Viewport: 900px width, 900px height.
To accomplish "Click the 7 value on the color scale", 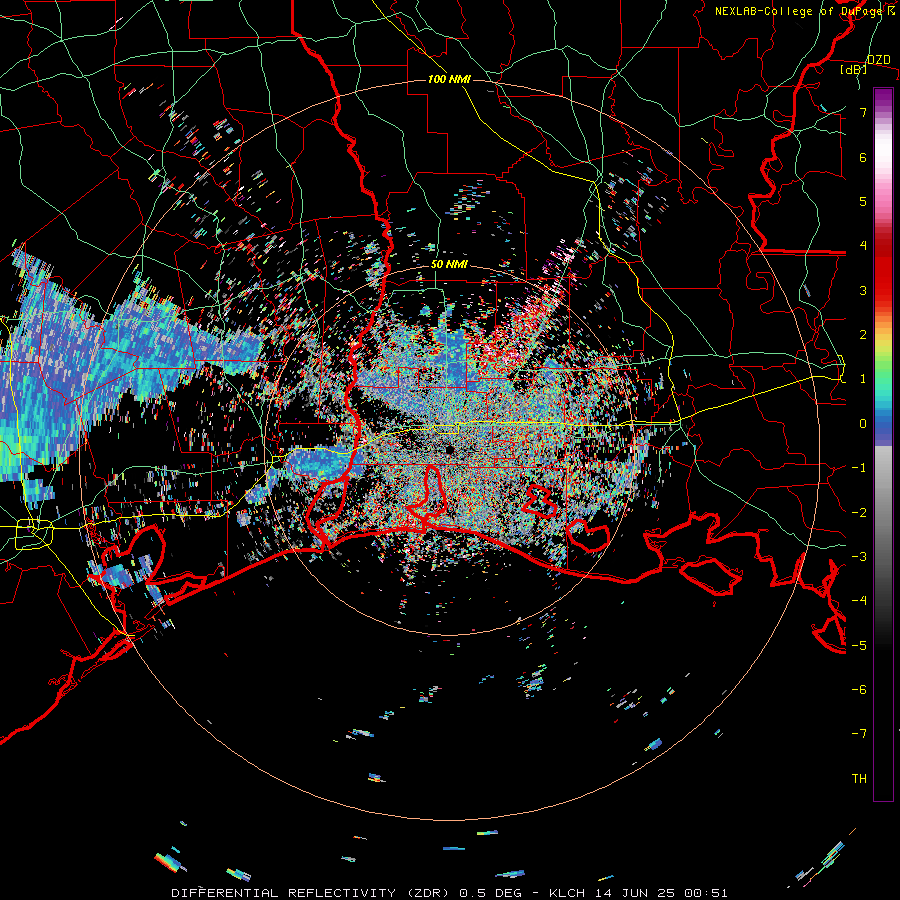I will 863,112.
